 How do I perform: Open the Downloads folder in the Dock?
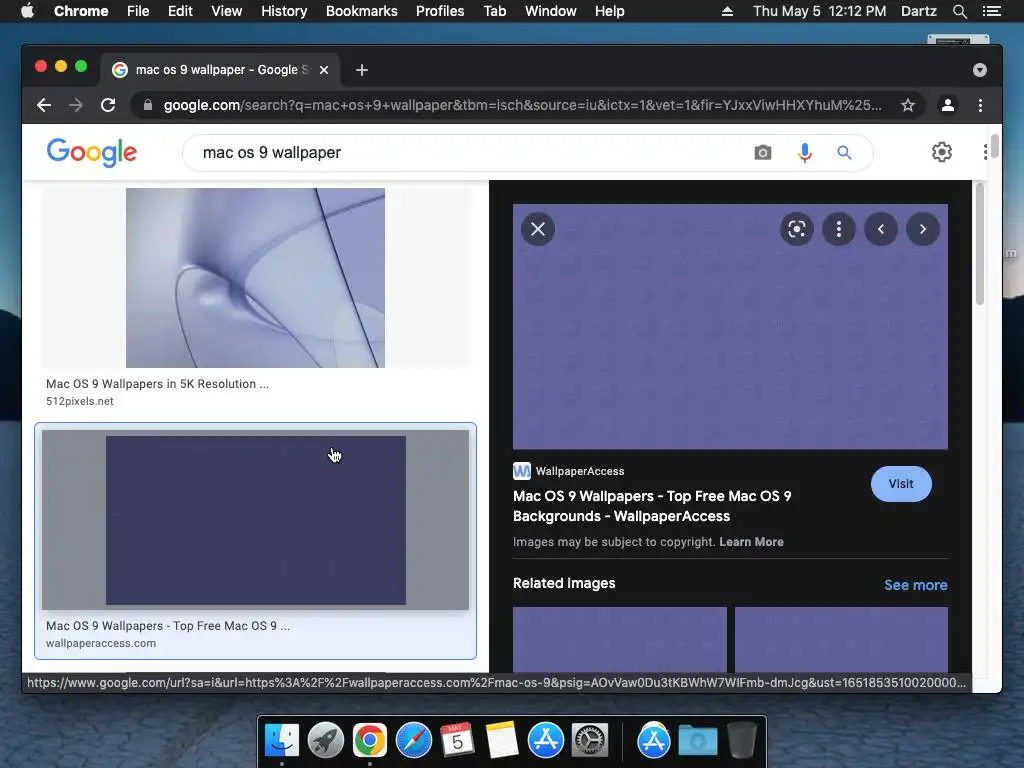point(697,741)
